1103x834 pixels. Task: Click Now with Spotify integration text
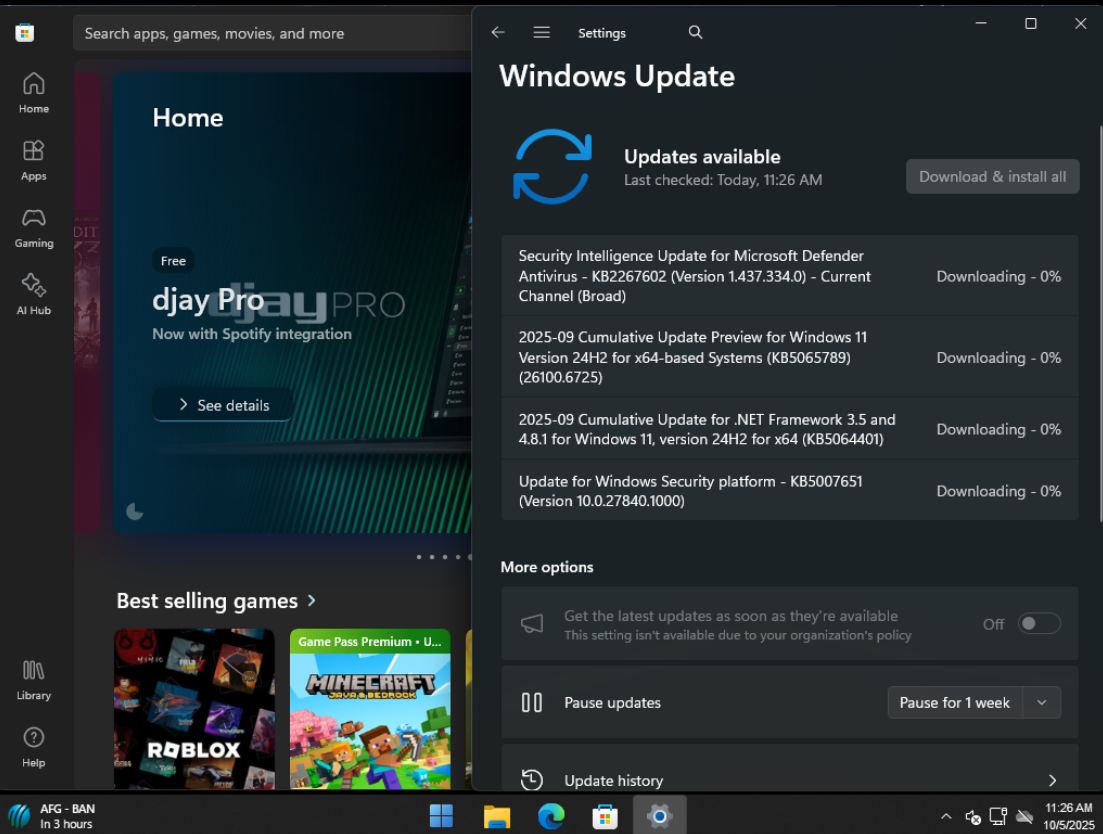click(x=252, y=334)
